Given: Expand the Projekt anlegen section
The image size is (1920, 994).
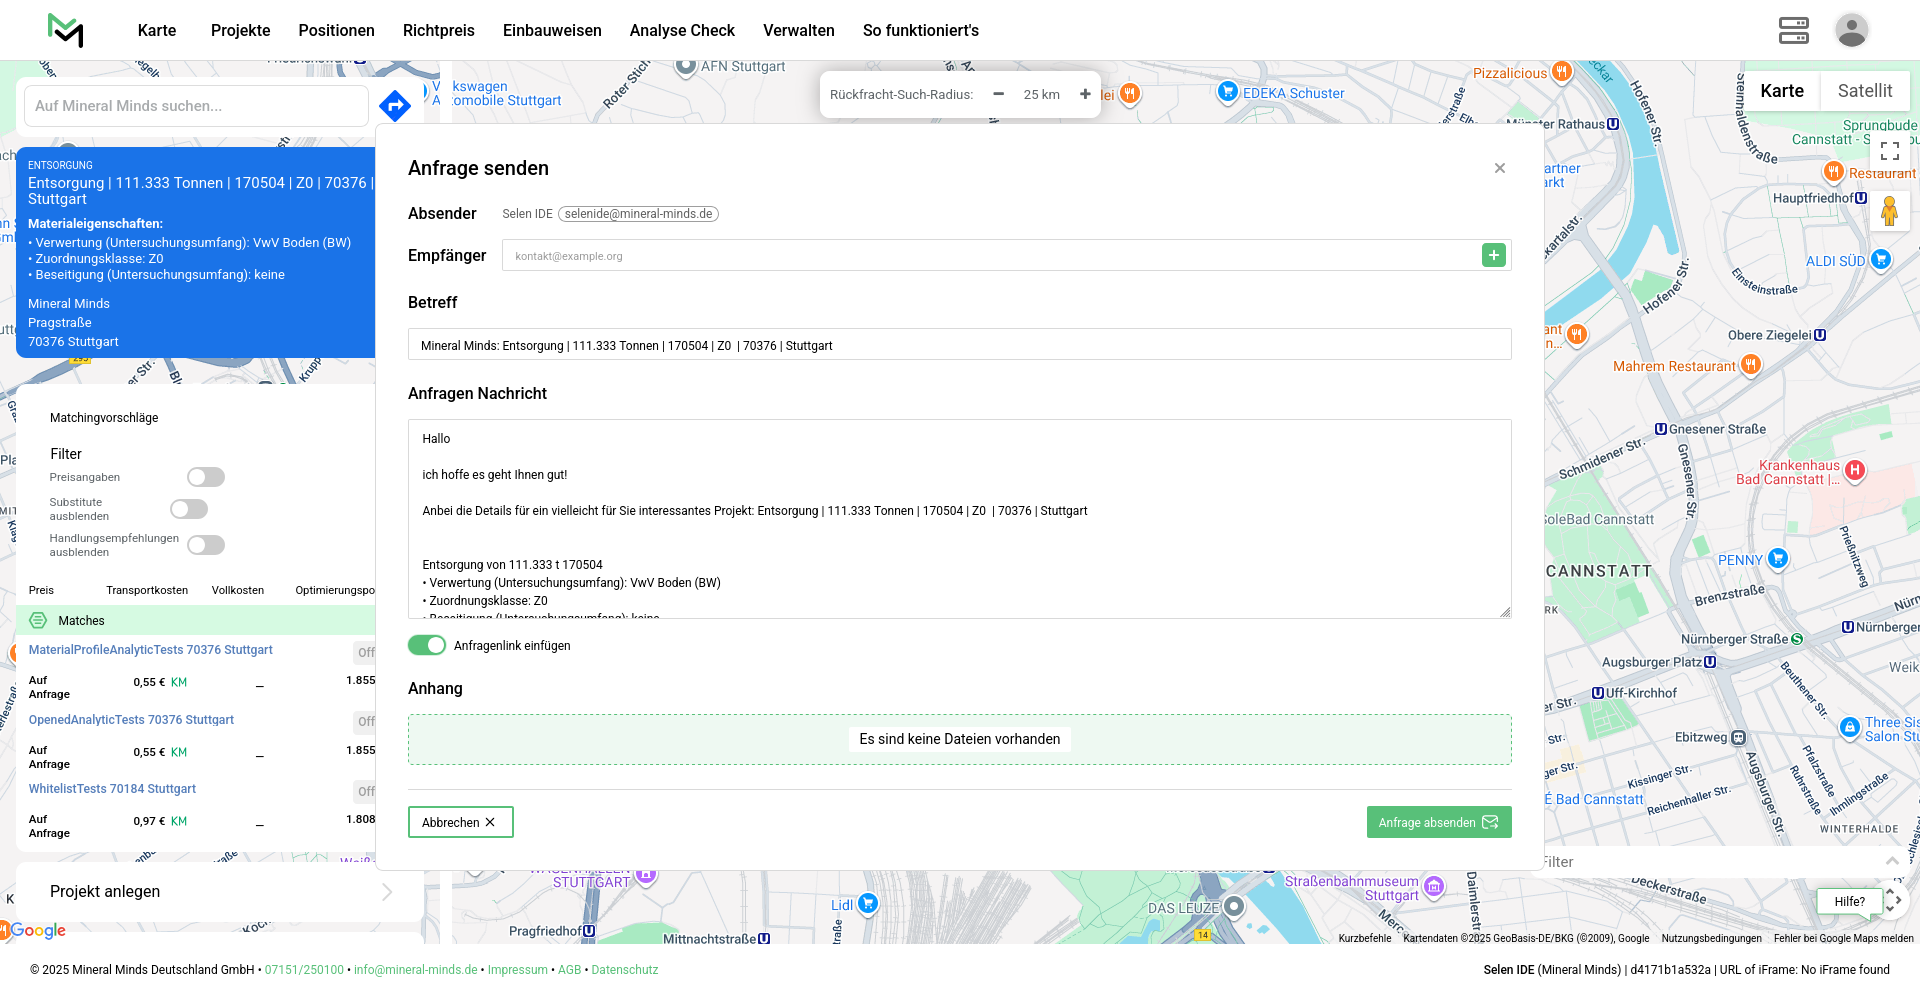Looking at the screenshot, I should coord(387,892).
